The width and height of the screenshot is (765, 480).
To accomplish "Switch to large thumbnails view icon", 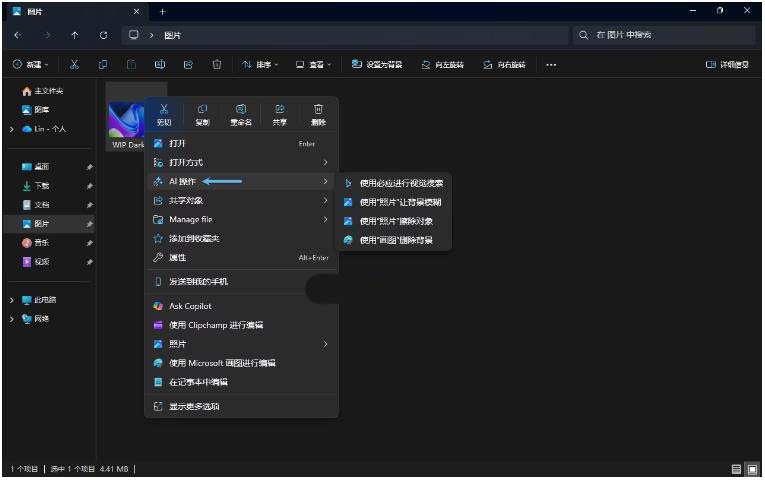I will click(x=753, y=469).
